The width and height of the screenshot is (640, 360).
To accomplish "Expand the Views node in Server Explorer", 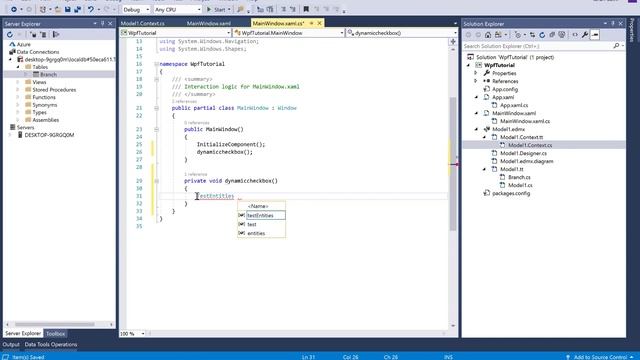I will point(18,82).
